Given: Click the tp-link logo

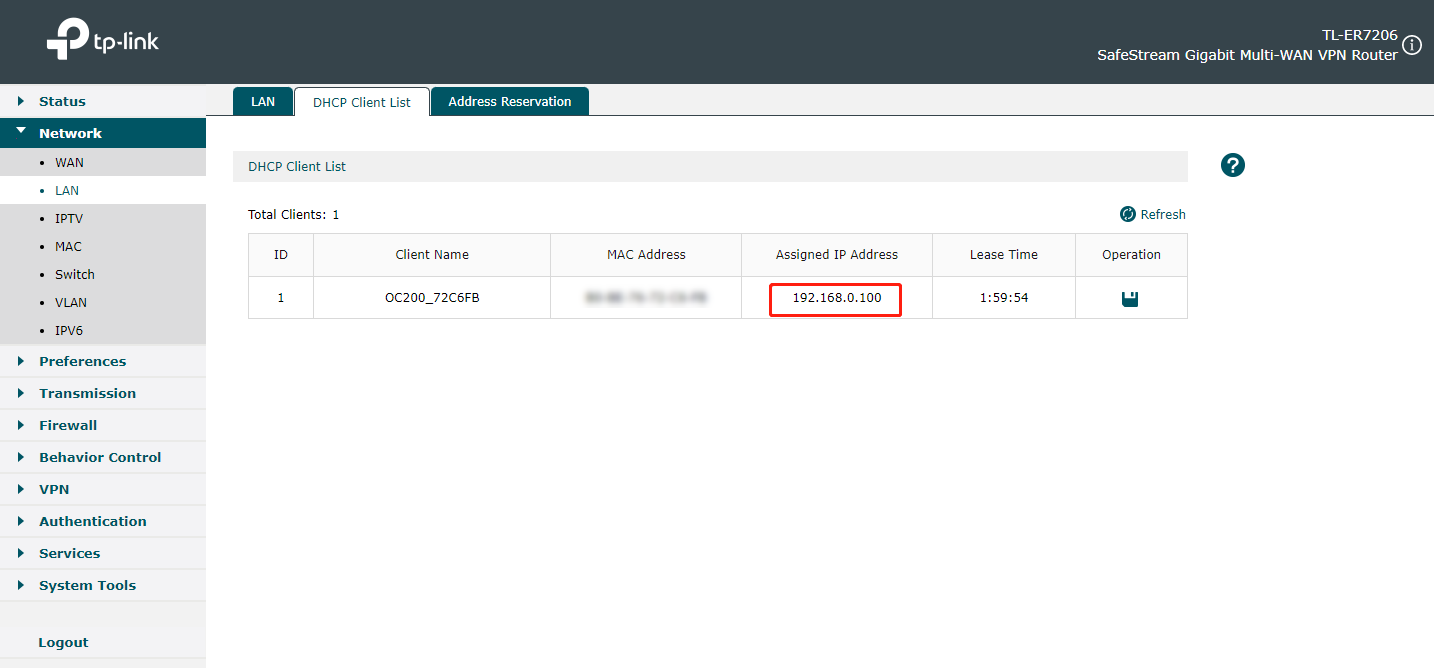Looking at the screenshot, I should (x=101, y=39).
